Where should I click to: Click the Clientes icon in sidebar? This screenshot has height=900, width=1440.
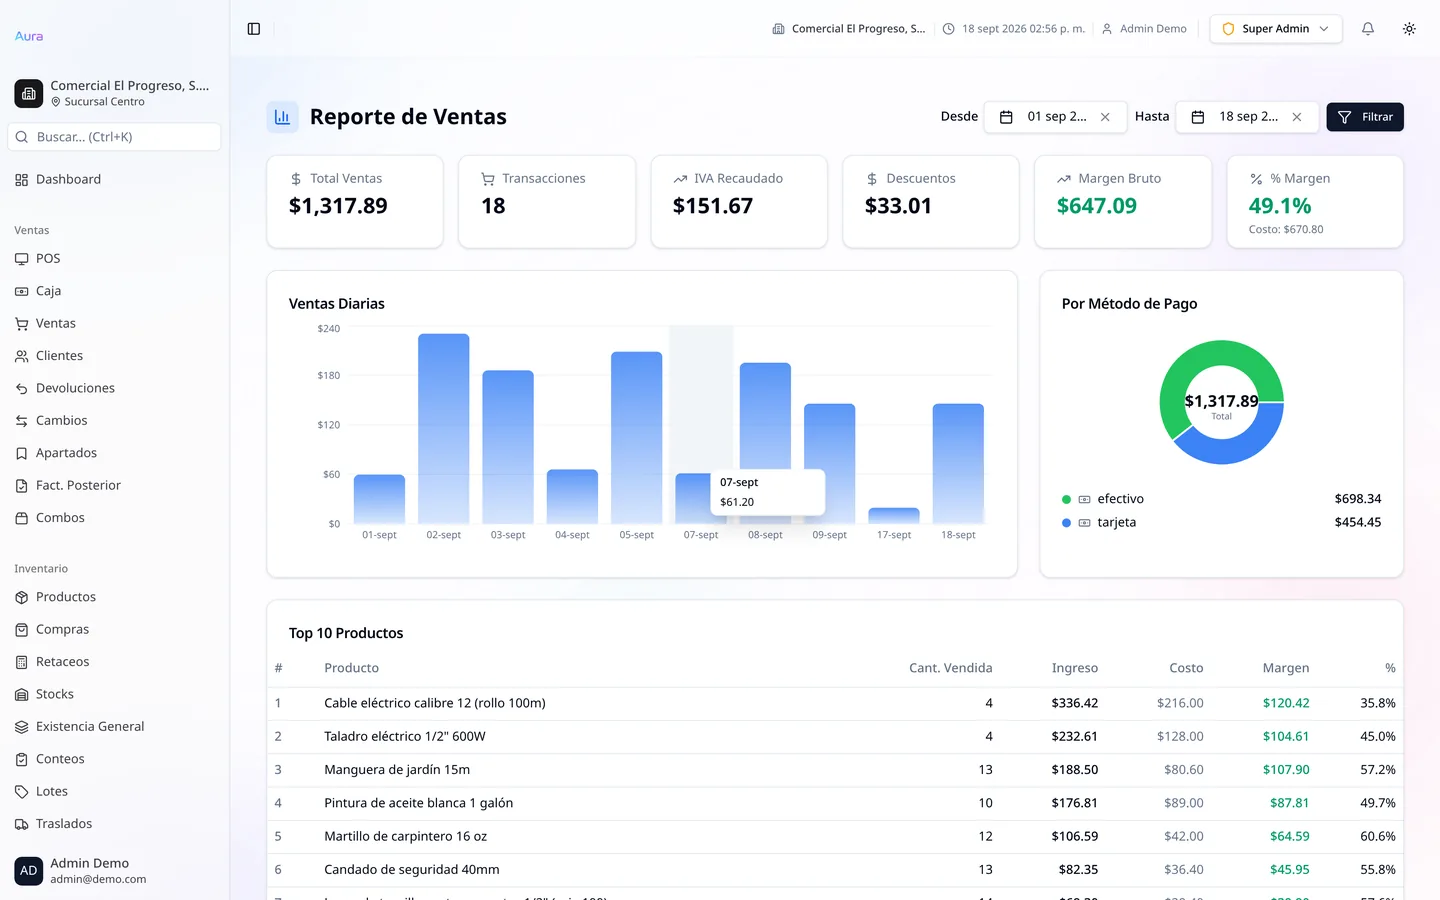22,356
